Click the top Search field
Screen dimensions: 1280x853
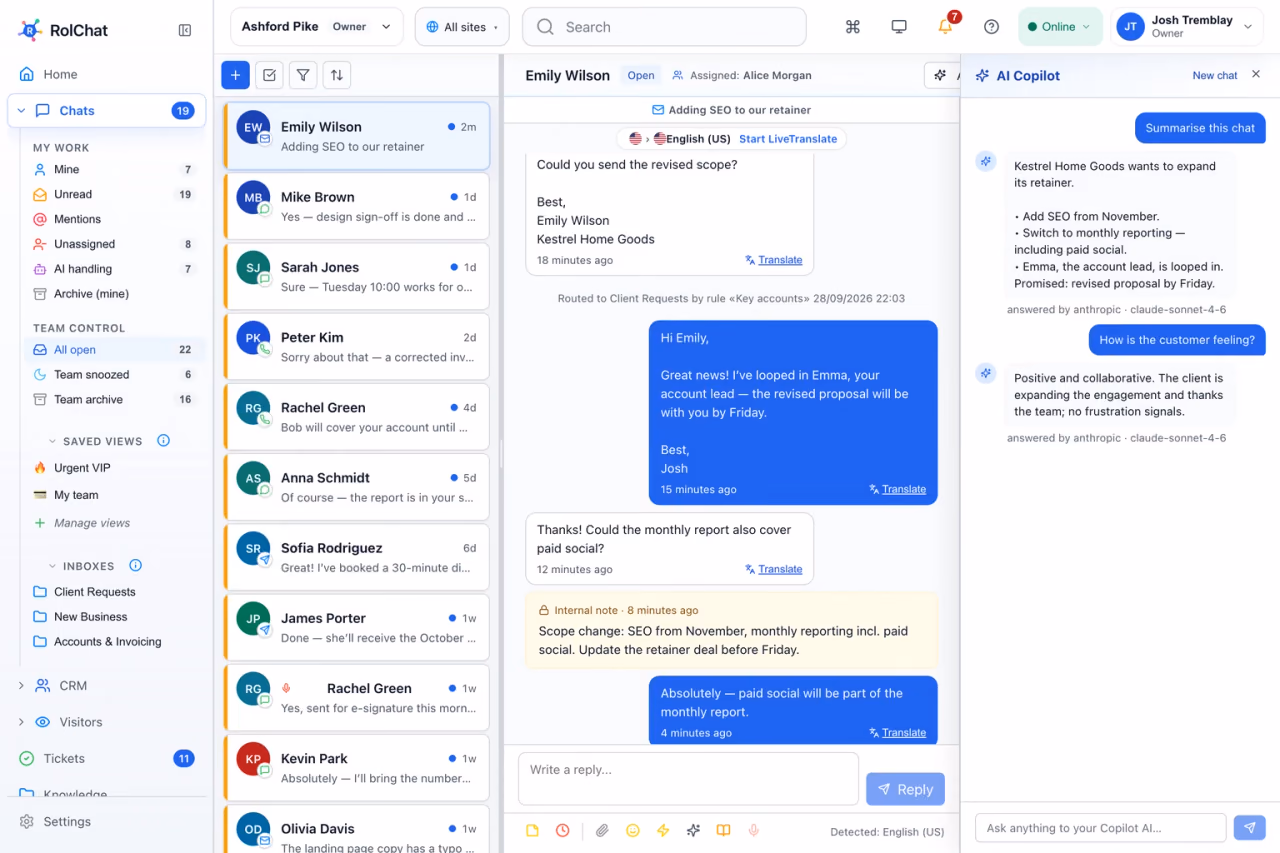tap(664, 27)
